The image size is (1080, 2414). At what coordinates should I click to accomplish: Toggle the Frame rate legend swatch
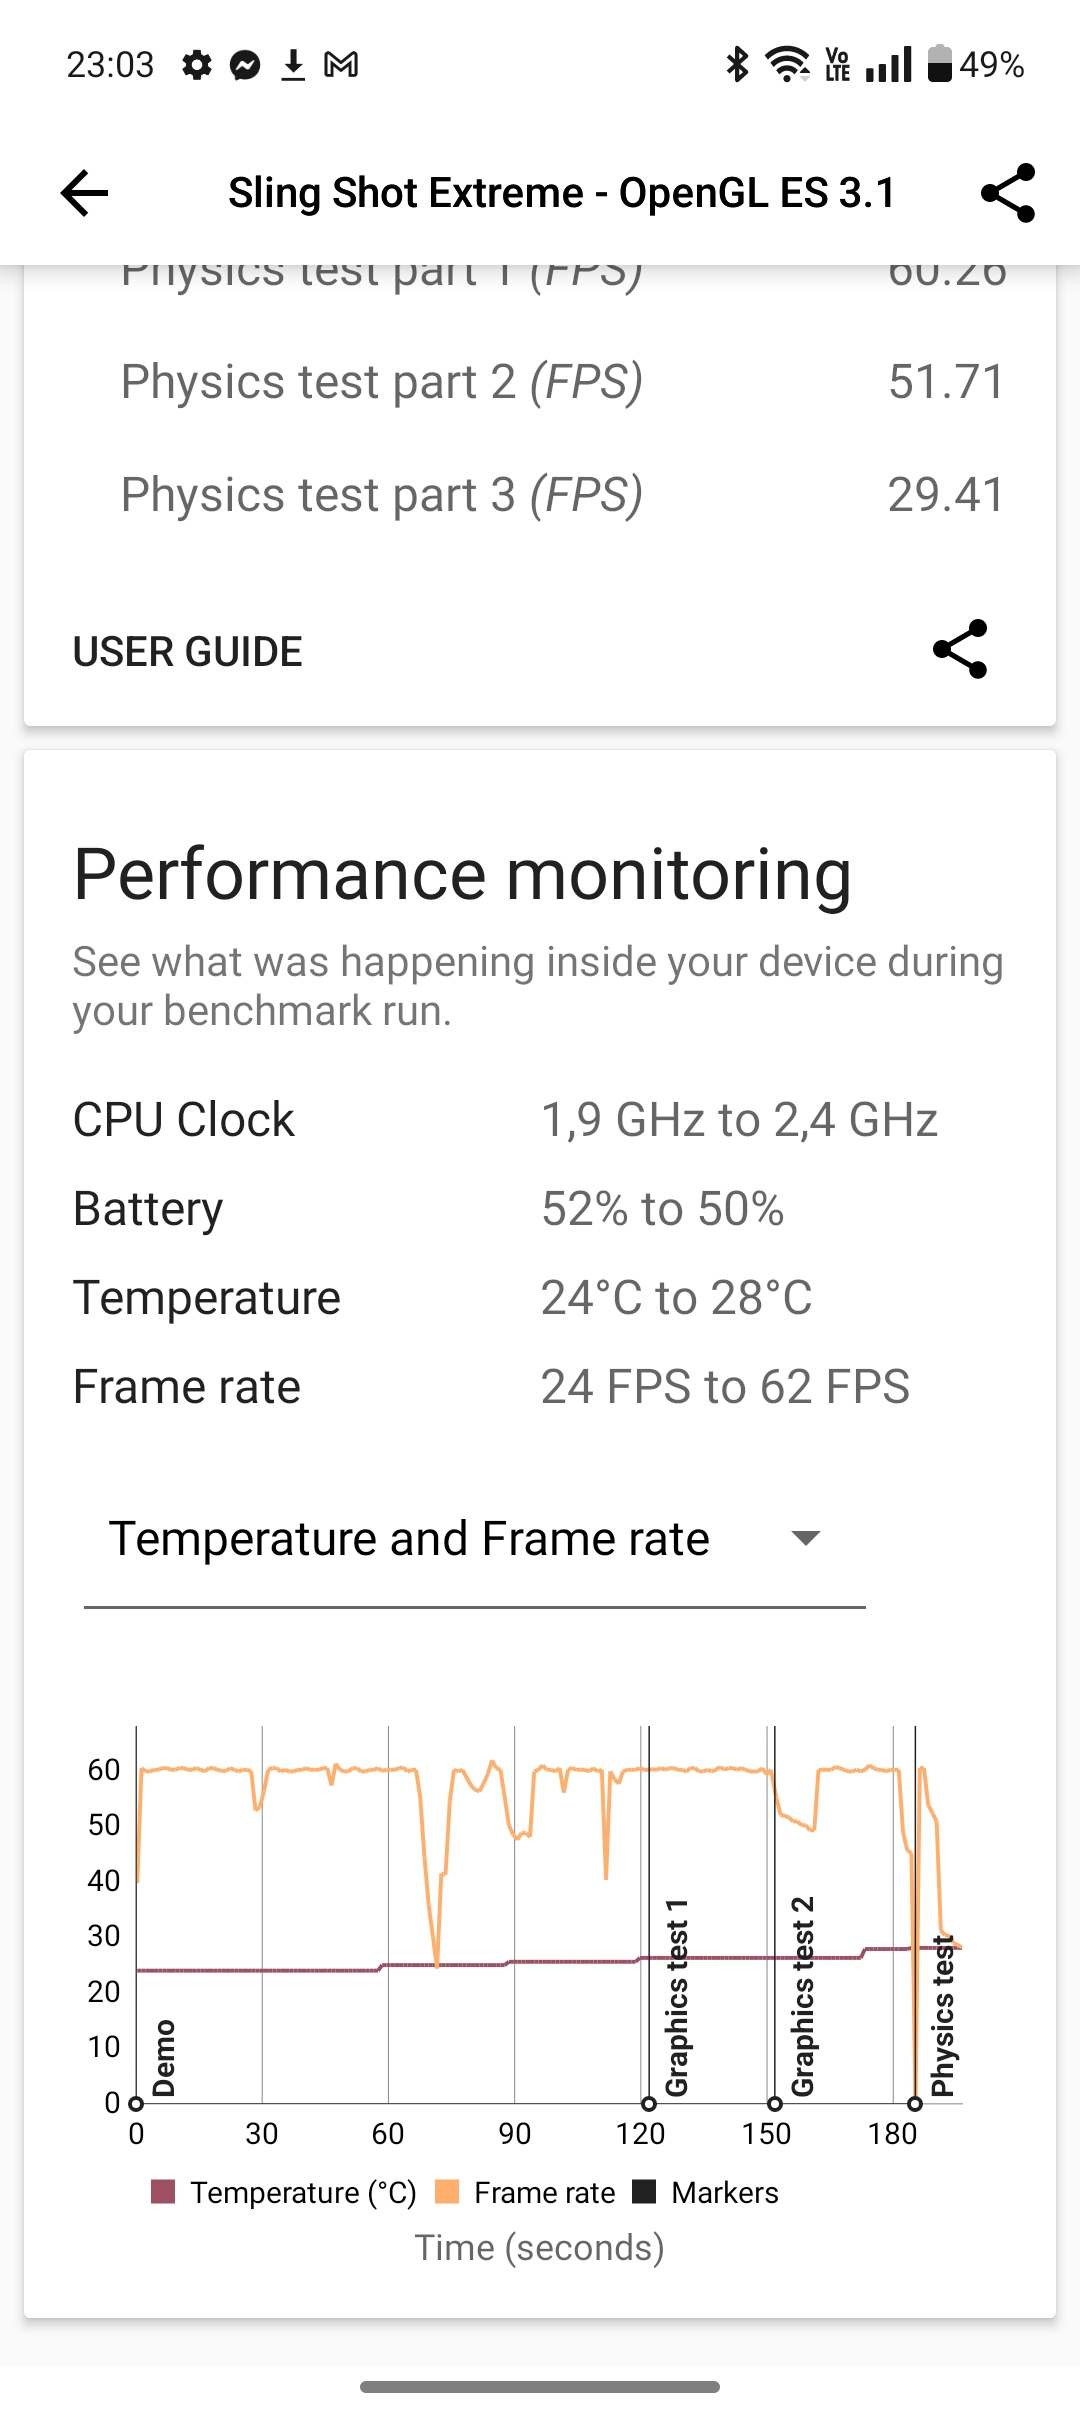pyautogui.click(x=447, y=2191)
